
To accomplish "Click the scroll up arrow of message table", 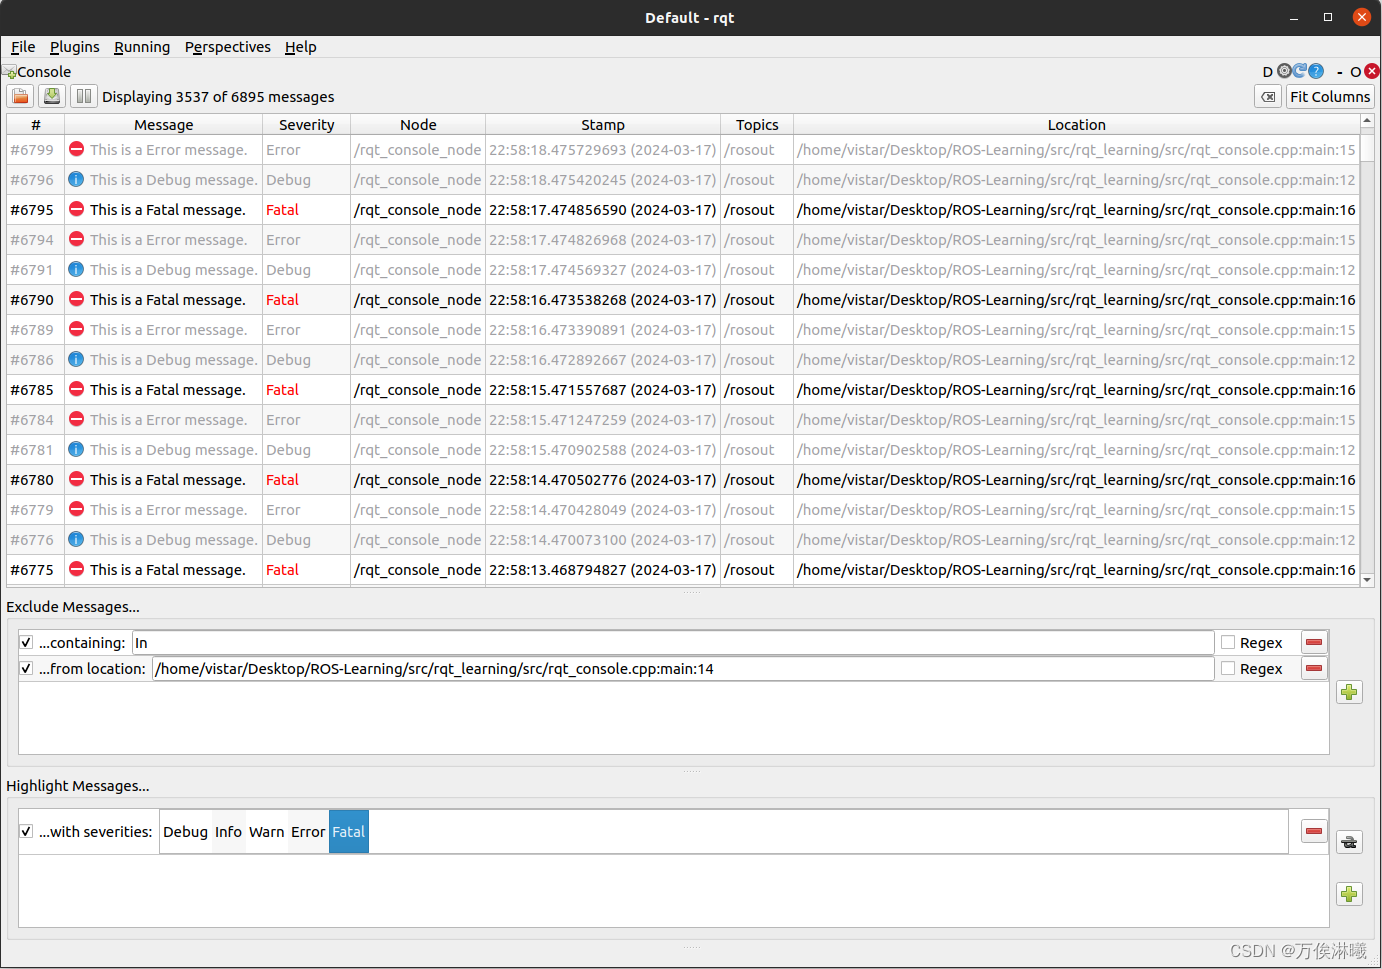I will pyautogui.click(x=1367, y=121).
